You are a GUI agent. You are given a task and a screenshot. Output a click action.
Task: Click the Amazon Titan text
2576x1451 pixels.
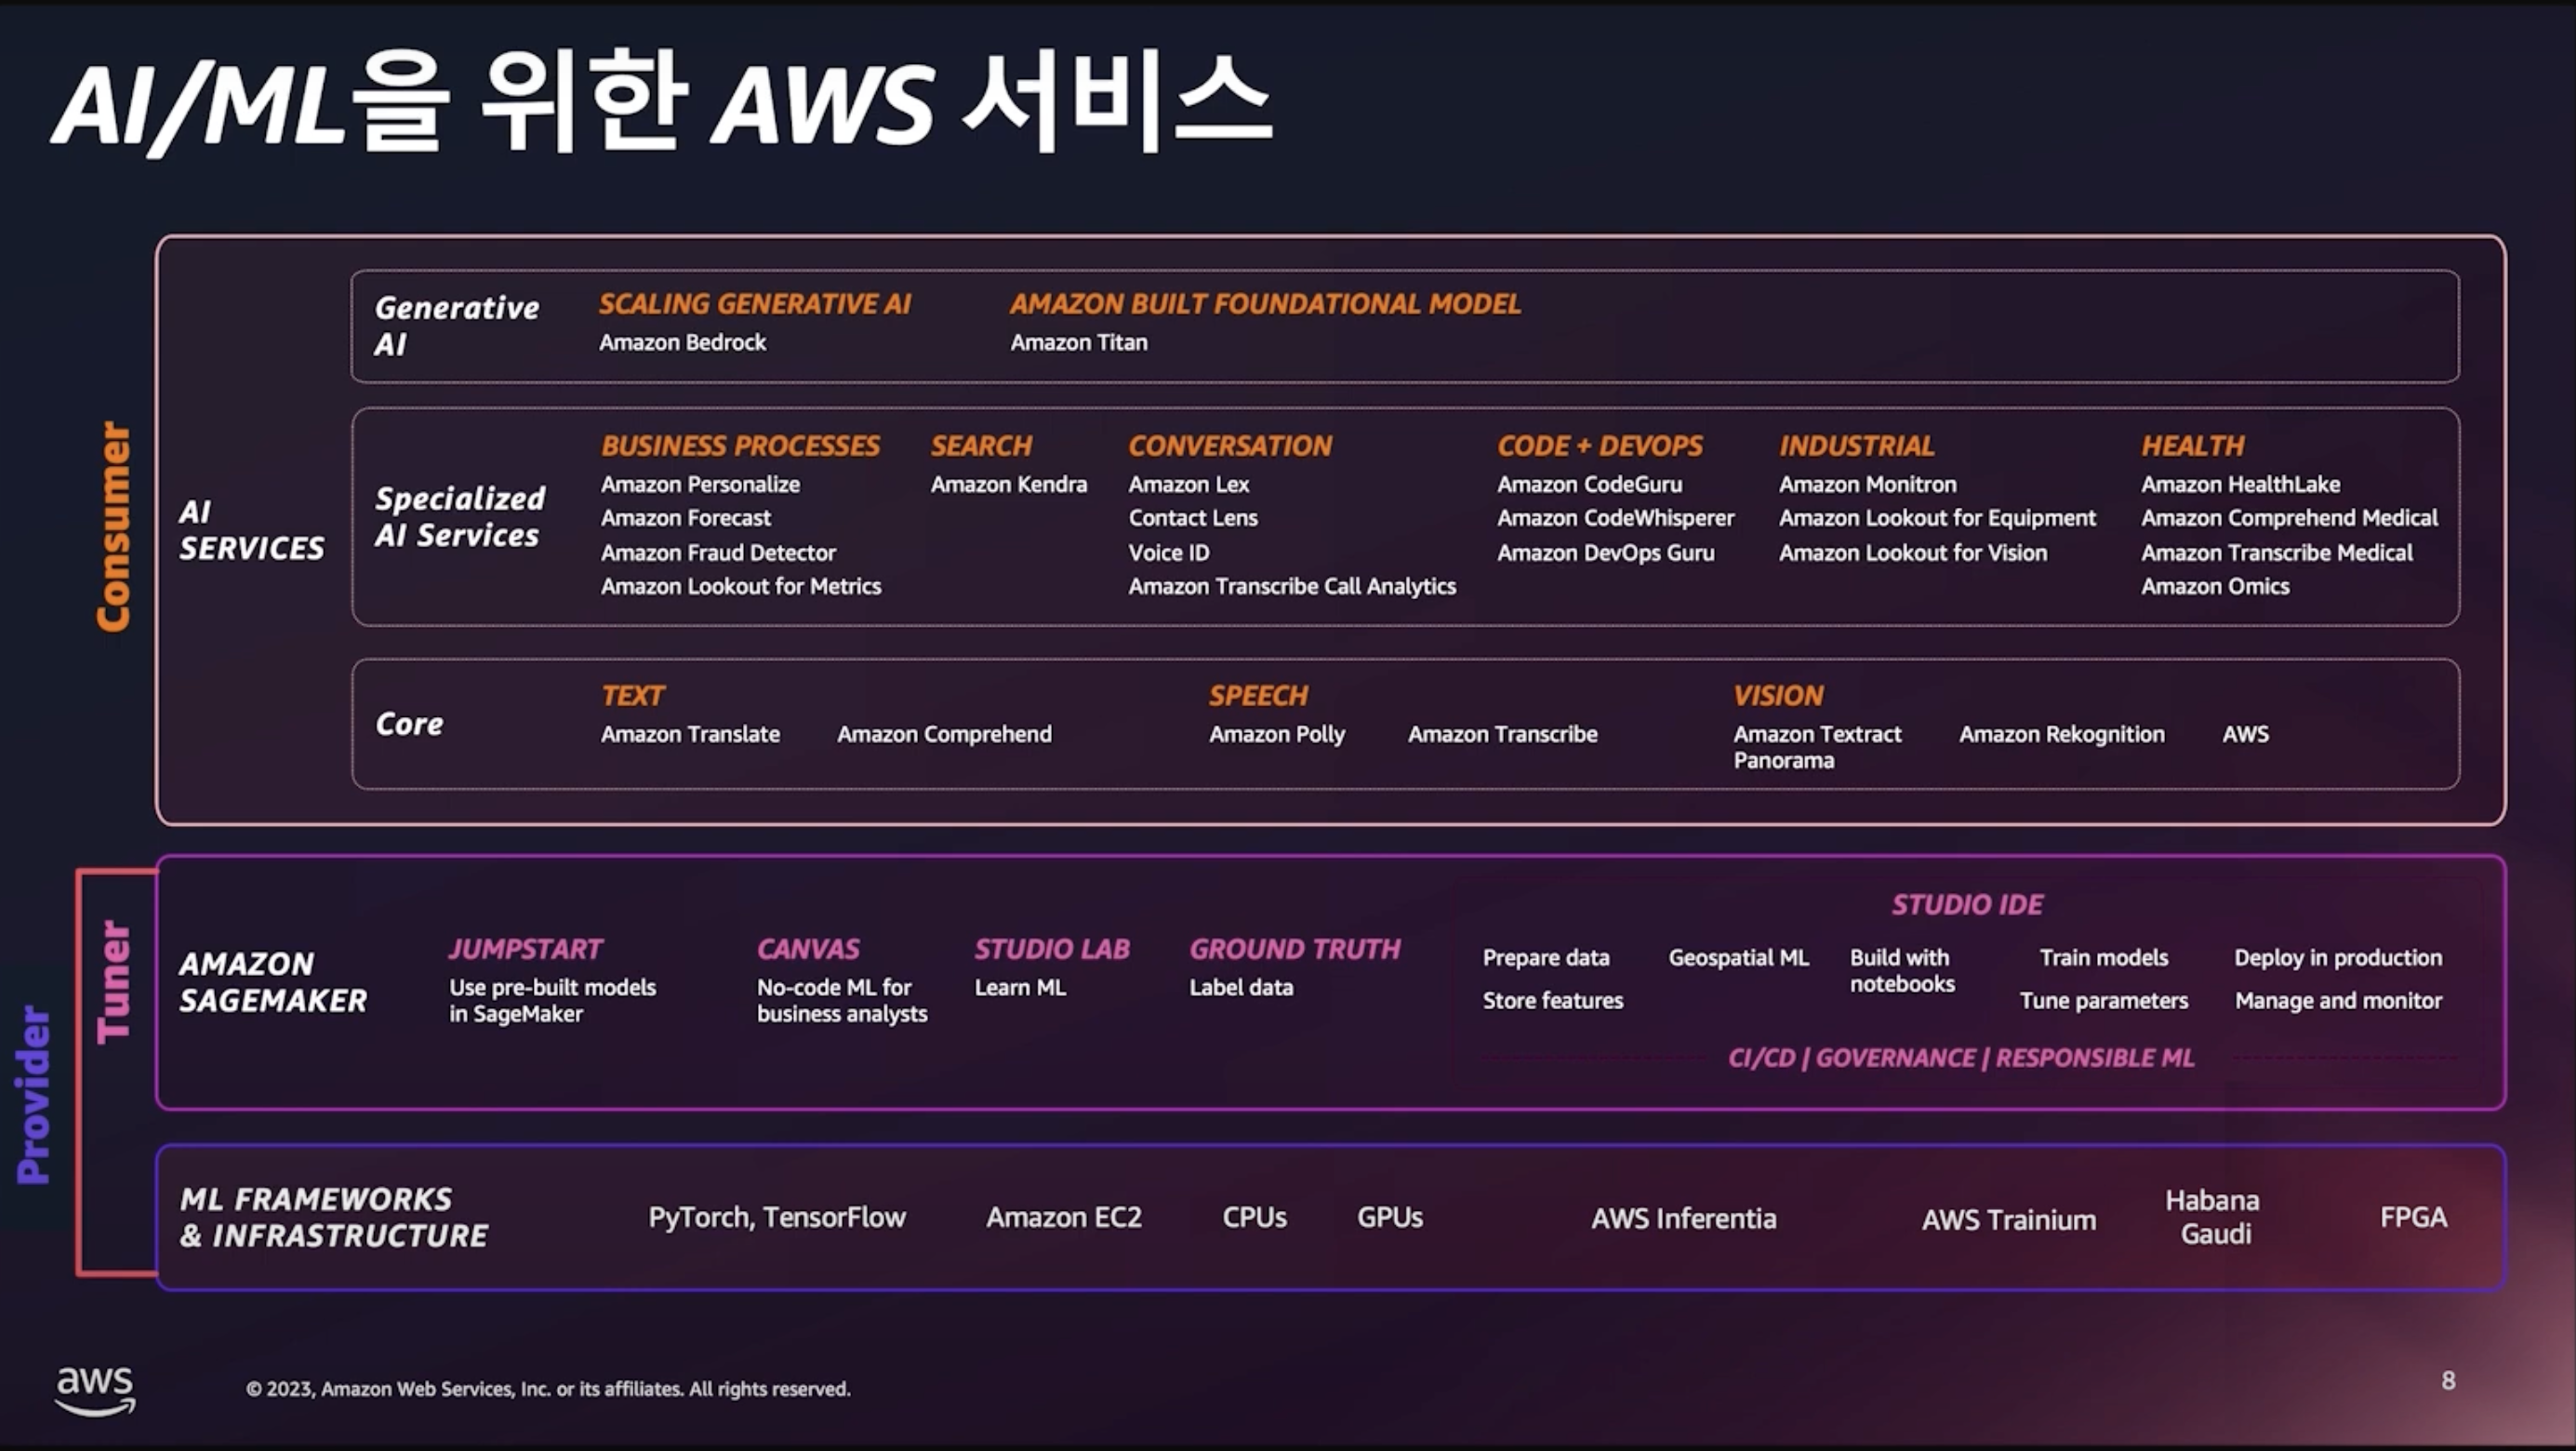pyautogui.click(x=1079, y=342)
